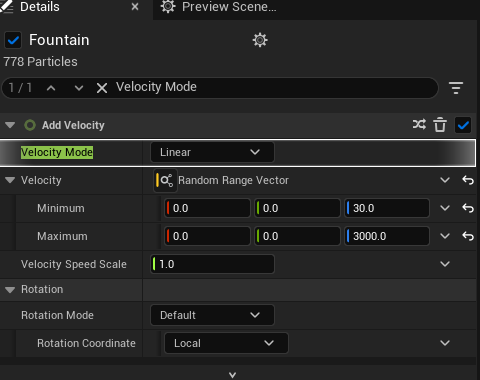Reset Velocity to default with the arrow icon

[468, 180]
